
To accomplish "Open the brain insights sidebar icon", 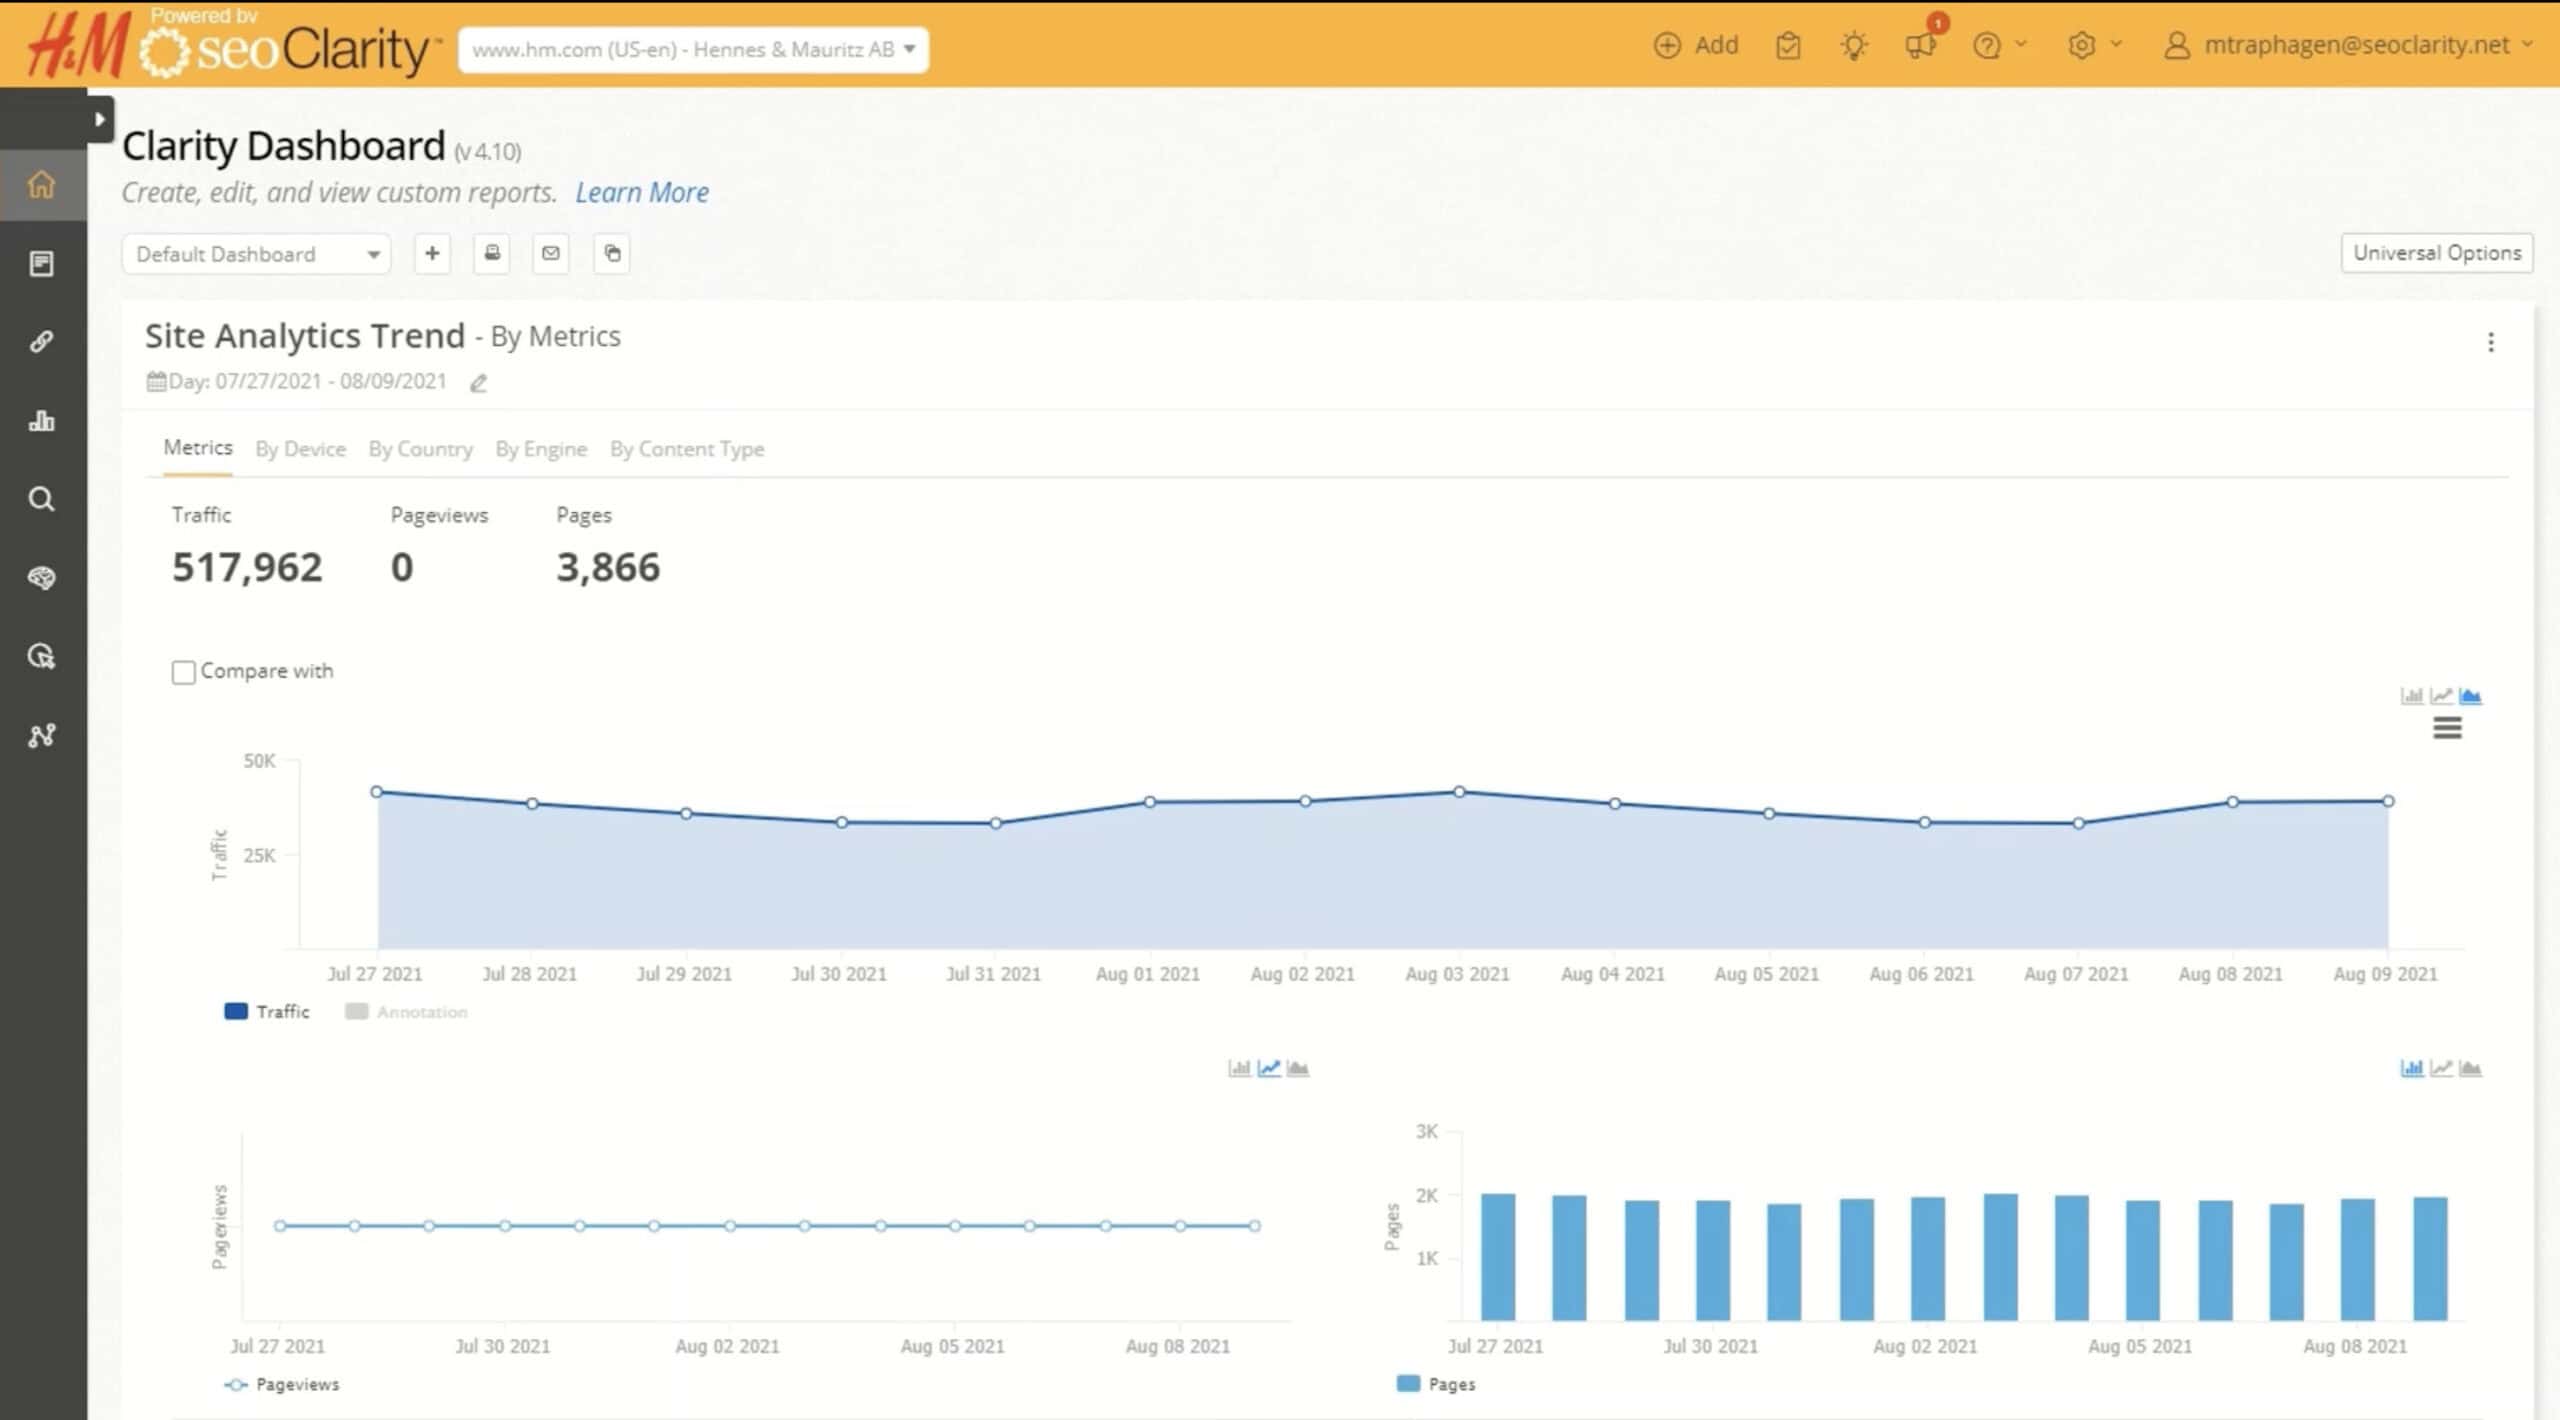I will pos(41,577).
